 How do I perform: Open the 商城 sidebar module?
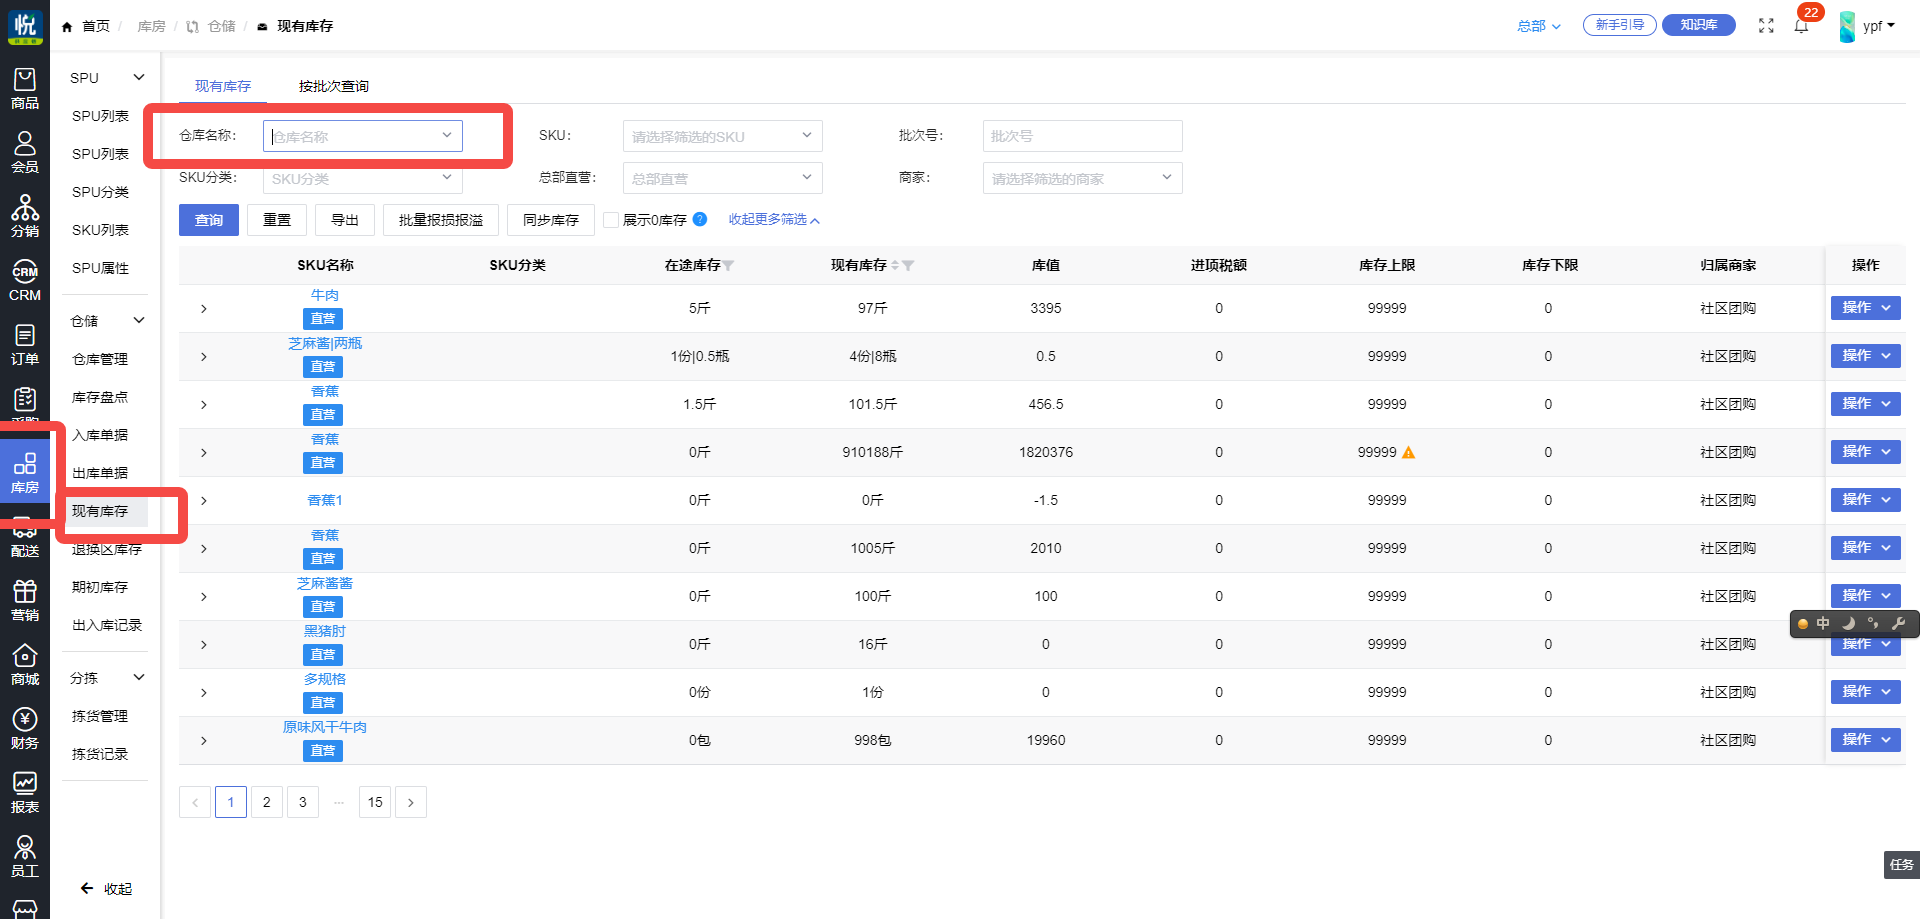[x=25, y=664]
